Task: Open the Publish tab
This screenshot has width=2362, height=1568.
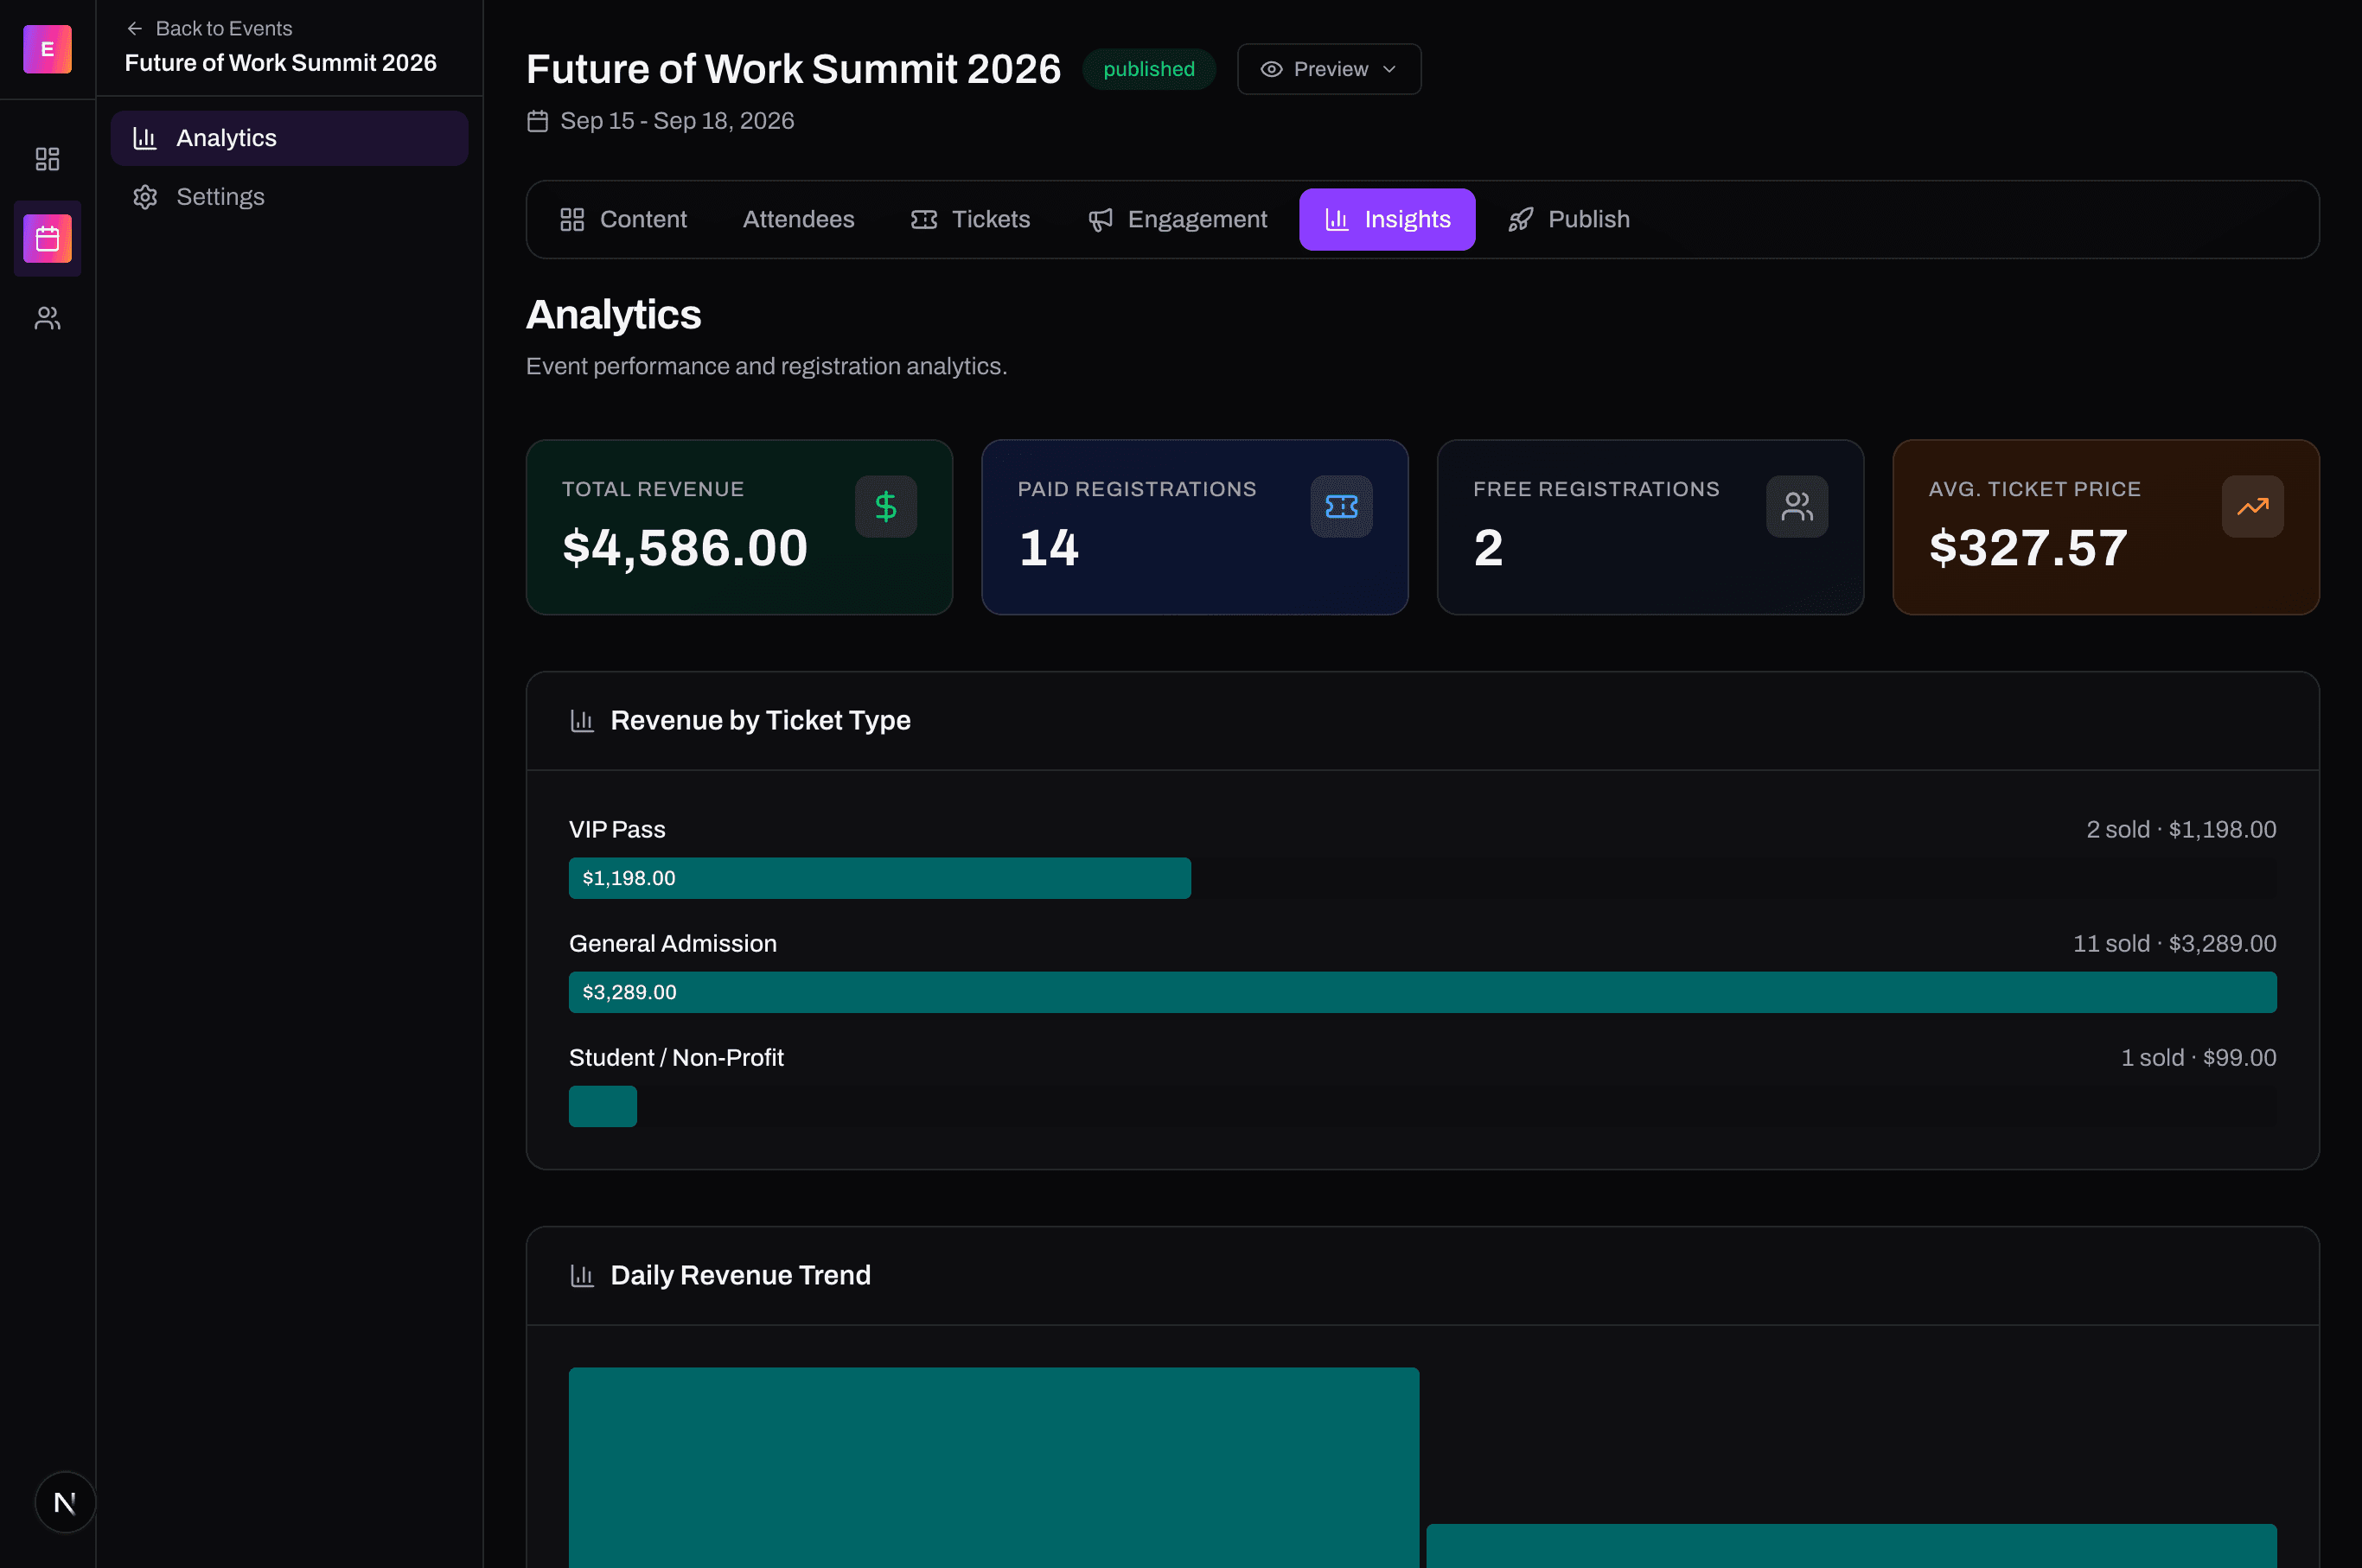Action: [1568, 219]
